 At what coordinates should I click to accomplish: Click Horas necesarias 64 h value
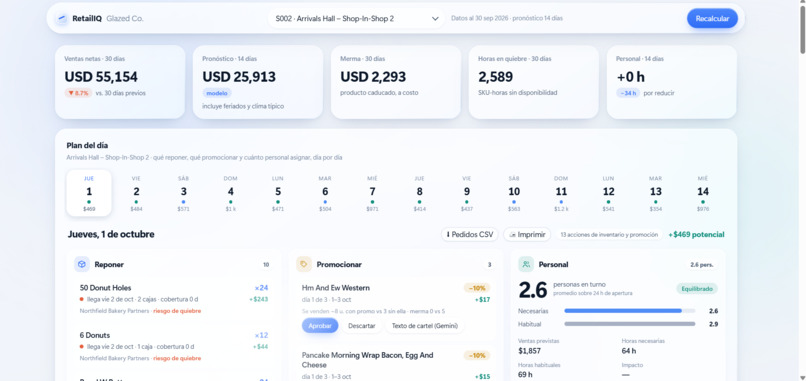(x=629, y=351)
